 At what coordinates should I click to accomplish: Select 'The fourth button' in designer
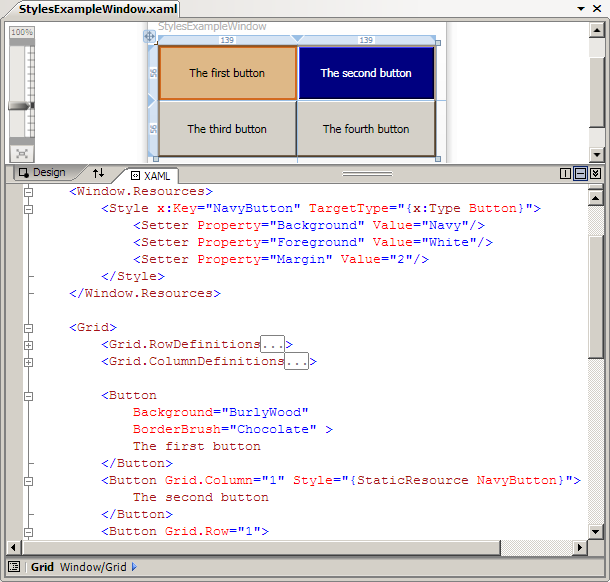pos(366,129)
